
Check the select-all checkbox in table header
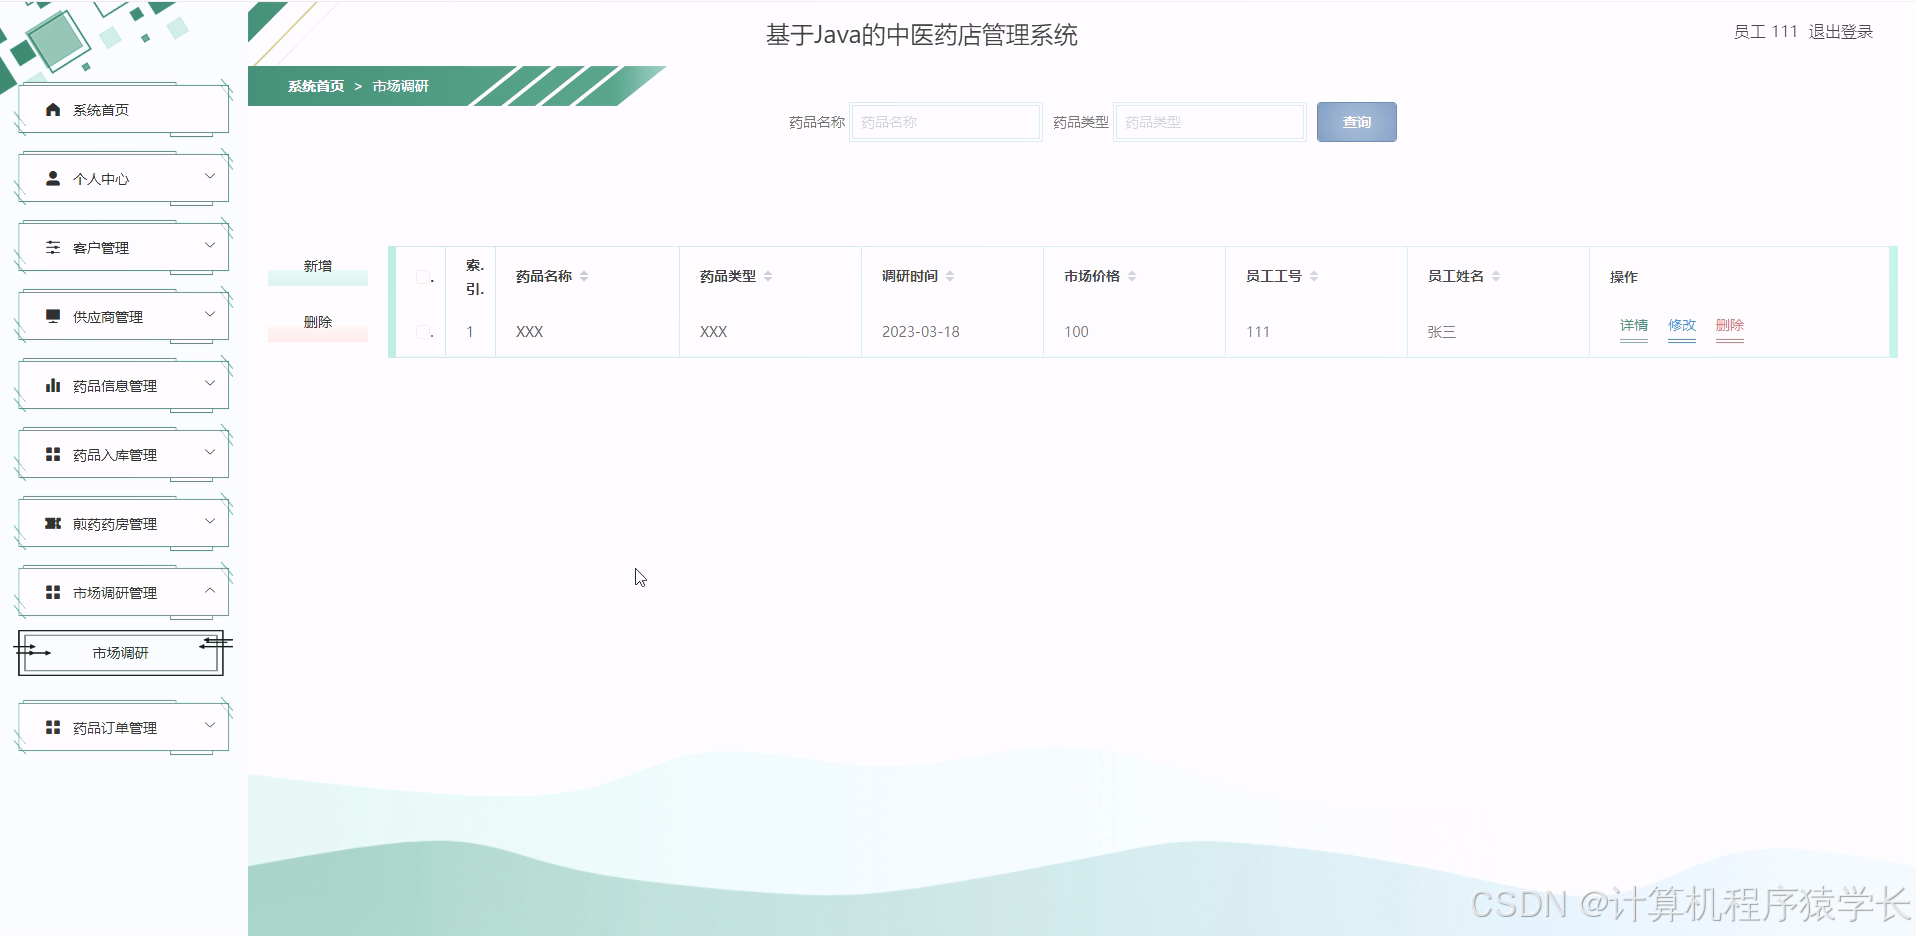pyautogui.click(x=424, y=276)
